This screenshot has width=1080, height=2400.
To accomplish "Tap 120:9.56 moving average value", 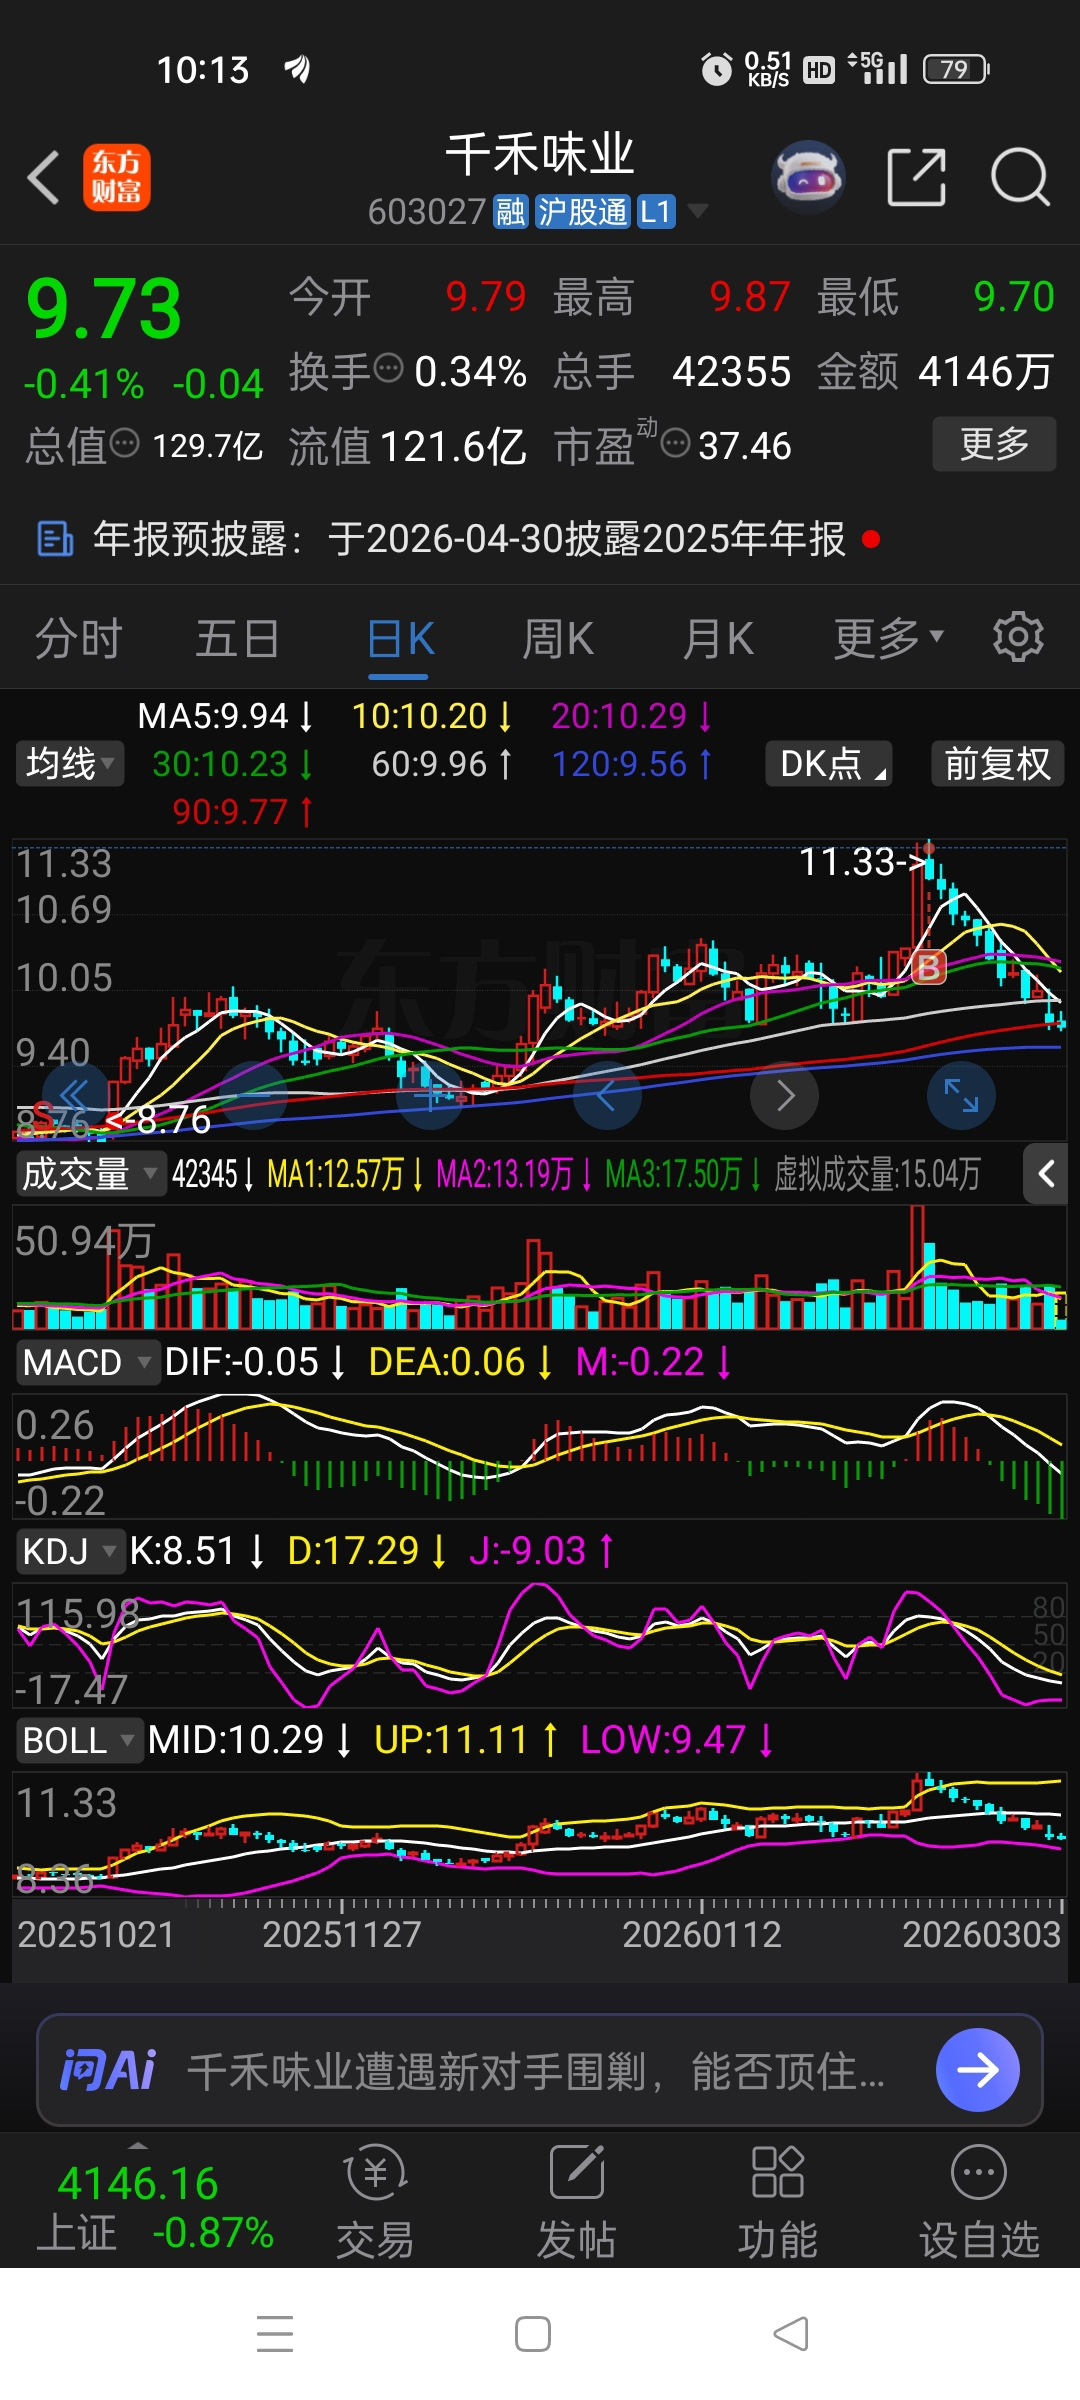I will point(632,763).
